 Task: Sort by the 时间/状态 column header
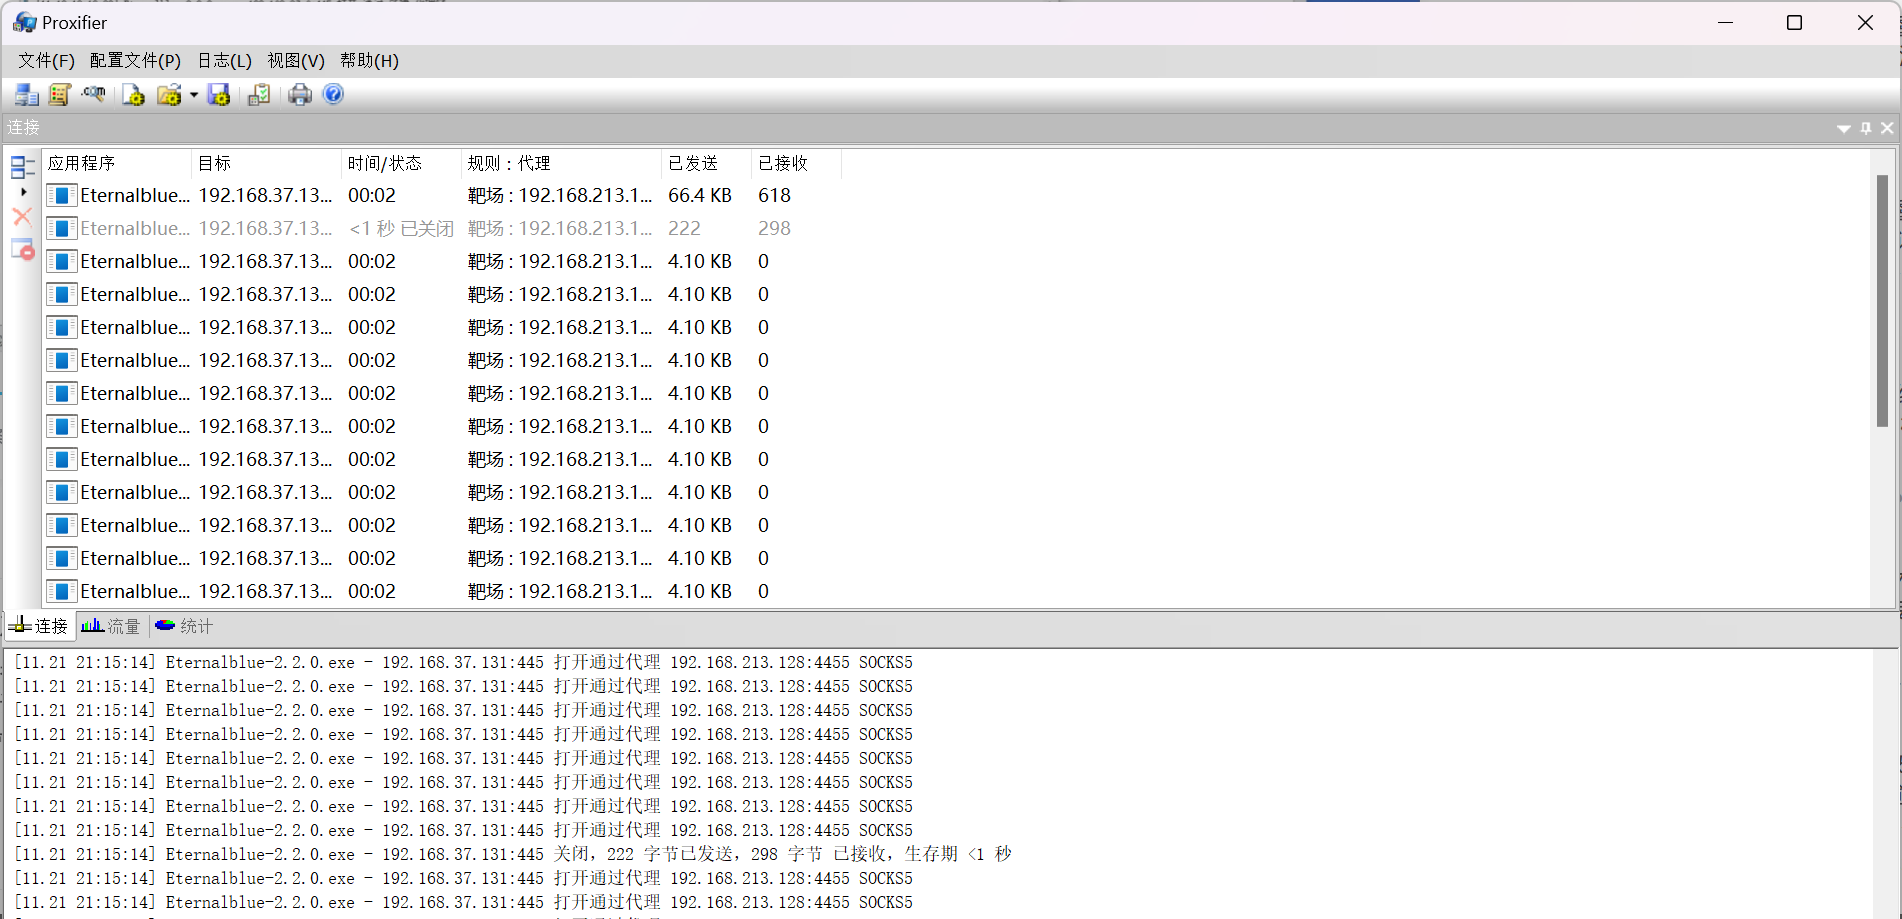click(x=385, y=163)
